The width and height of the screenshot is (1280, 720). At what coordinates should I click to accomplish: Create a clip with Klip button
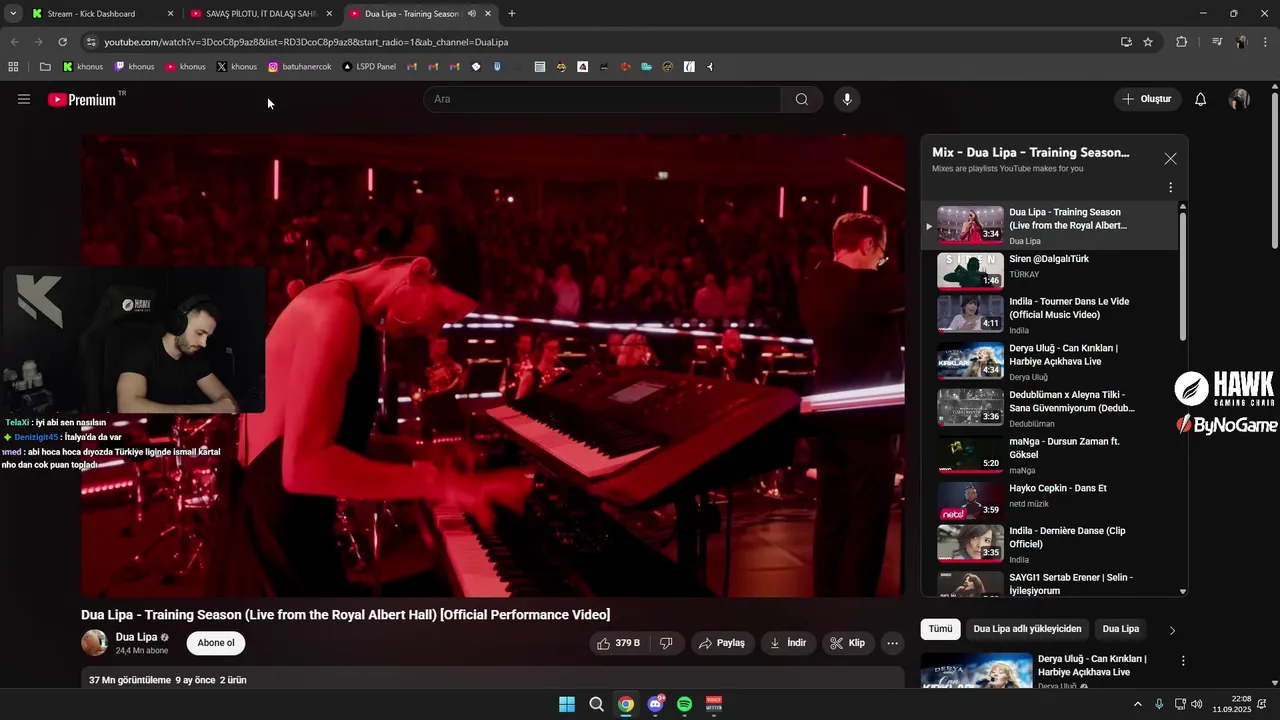click(847, 643)
